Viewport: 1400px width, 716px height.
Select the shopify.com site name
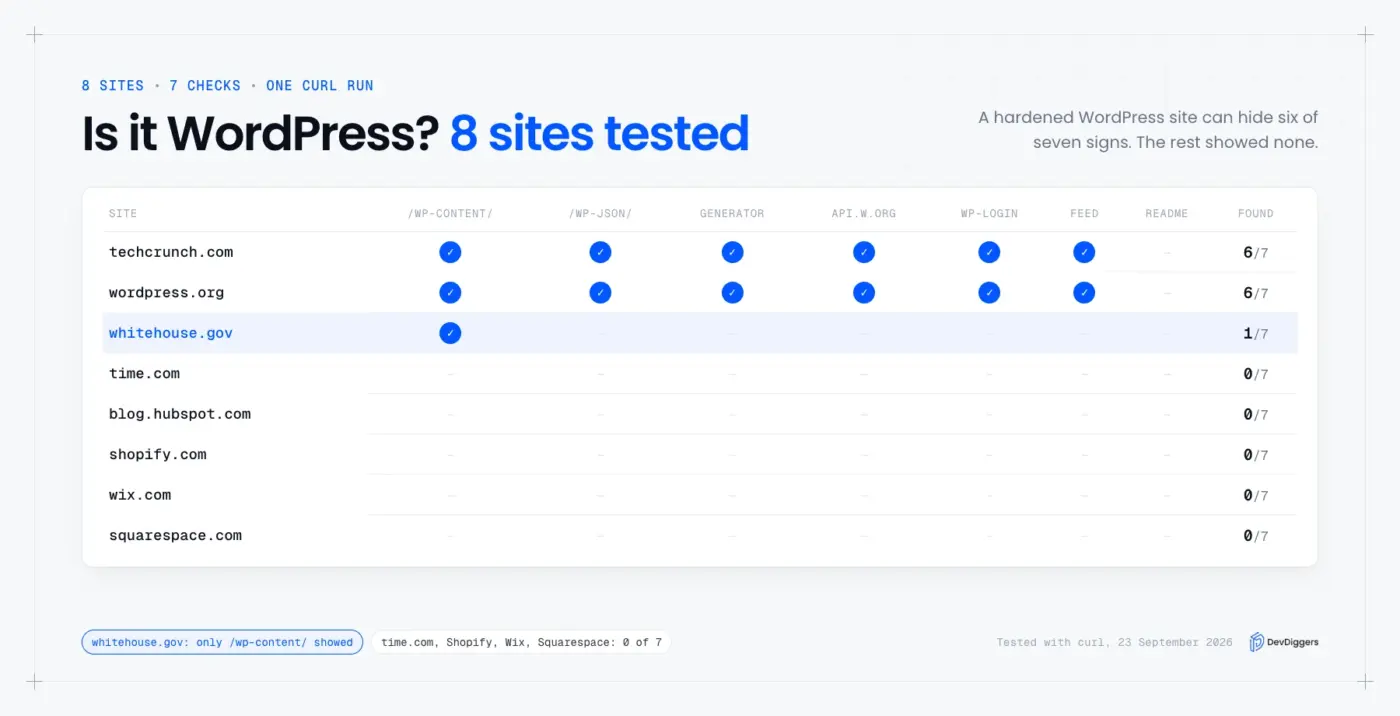point(158,454)
